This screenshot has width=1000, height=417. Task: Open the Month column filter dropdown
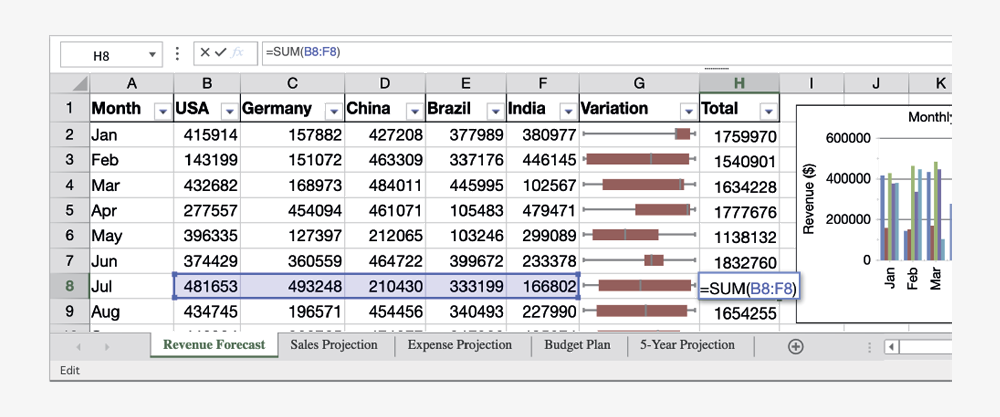click(x=161, y=110)
